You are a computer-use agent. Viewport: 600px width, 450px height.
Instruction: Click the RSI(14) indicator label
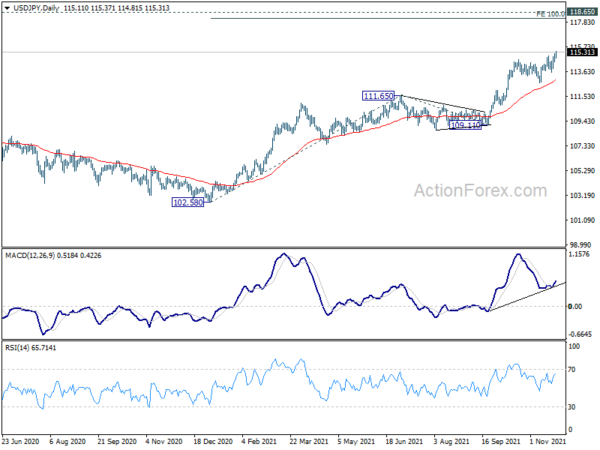click(15, 348)
